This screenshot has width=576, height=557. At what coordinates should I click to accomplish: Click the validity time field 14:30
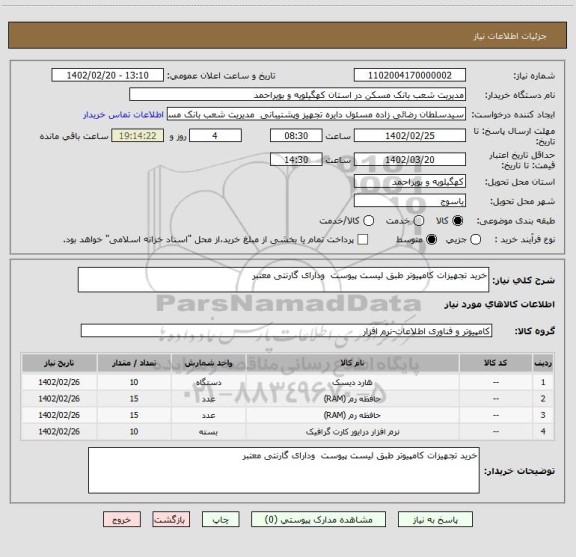pyautogui.click(x=296, y=159)
